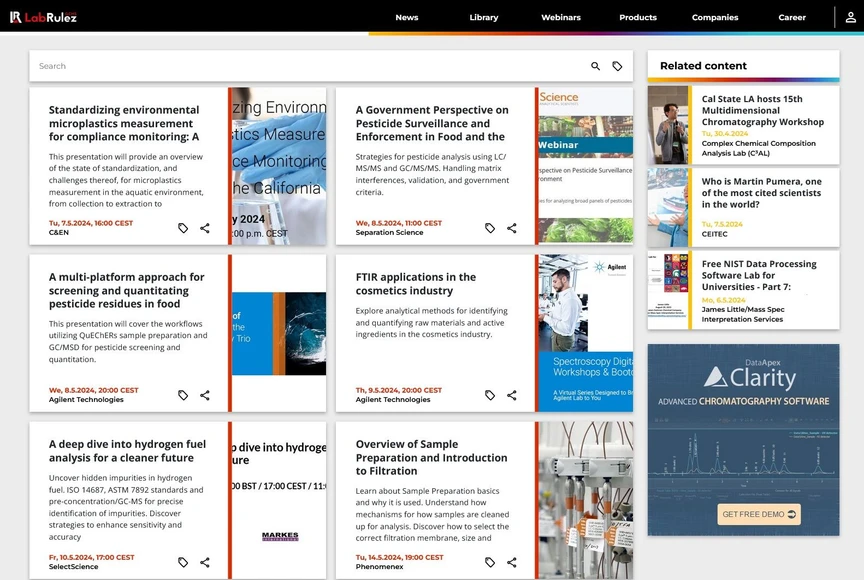The image size is (864, 580).
Task: Open 'A Government Perspective on Pesticide Surveillance' title
Action: click(x=432, y=123)
